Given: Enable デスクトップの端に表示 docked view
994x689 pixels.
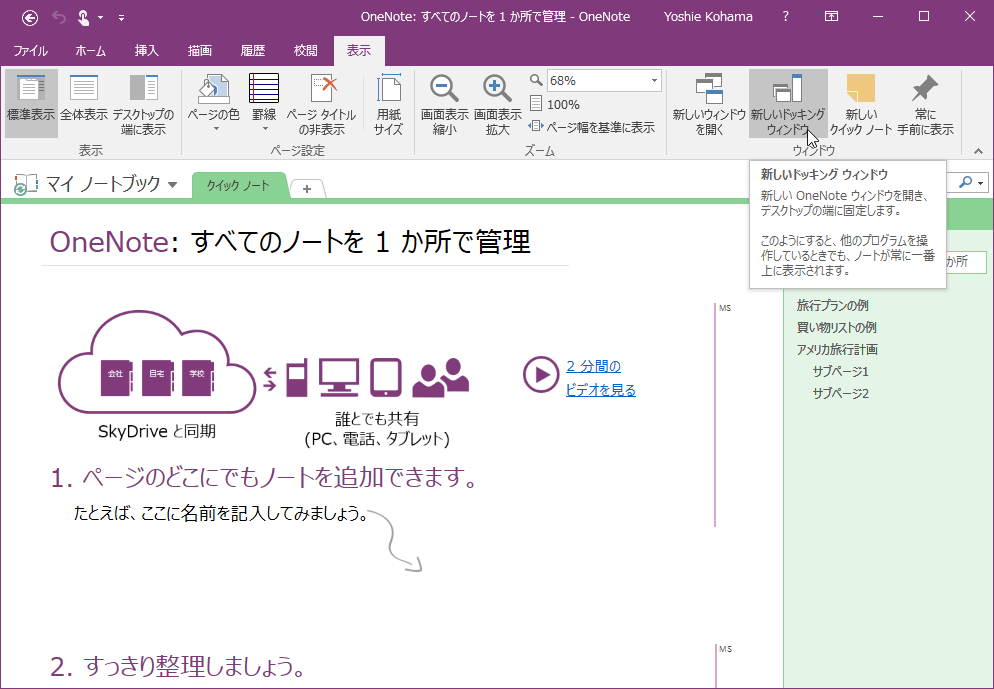Looking at the screenshot, I should tap(143, 103).
